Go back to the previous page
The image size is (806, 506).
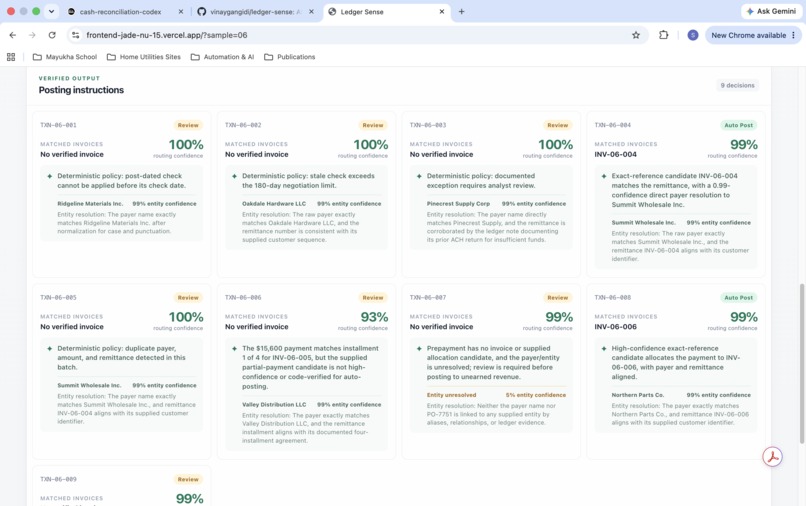13,35
